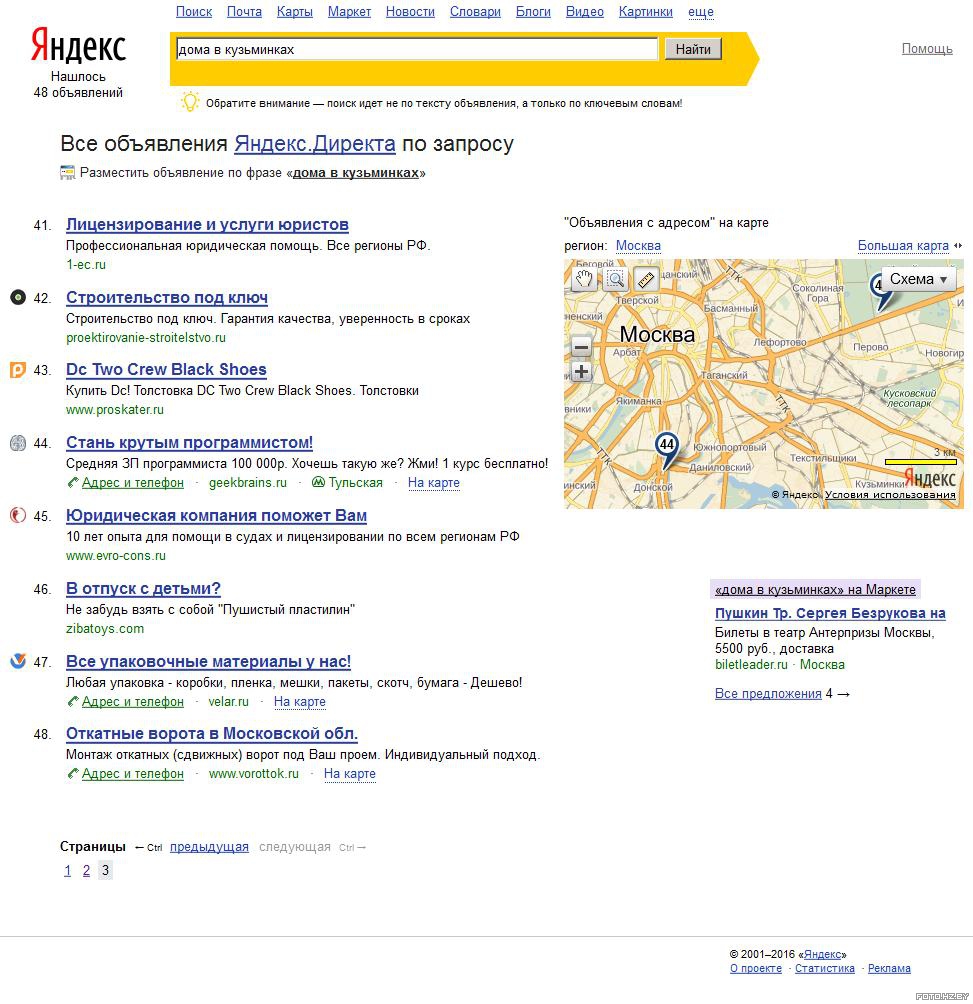The image size is (973, 1004).
Task: Open ad Юридическая компания поможет Вам
Action: [216, 515]
